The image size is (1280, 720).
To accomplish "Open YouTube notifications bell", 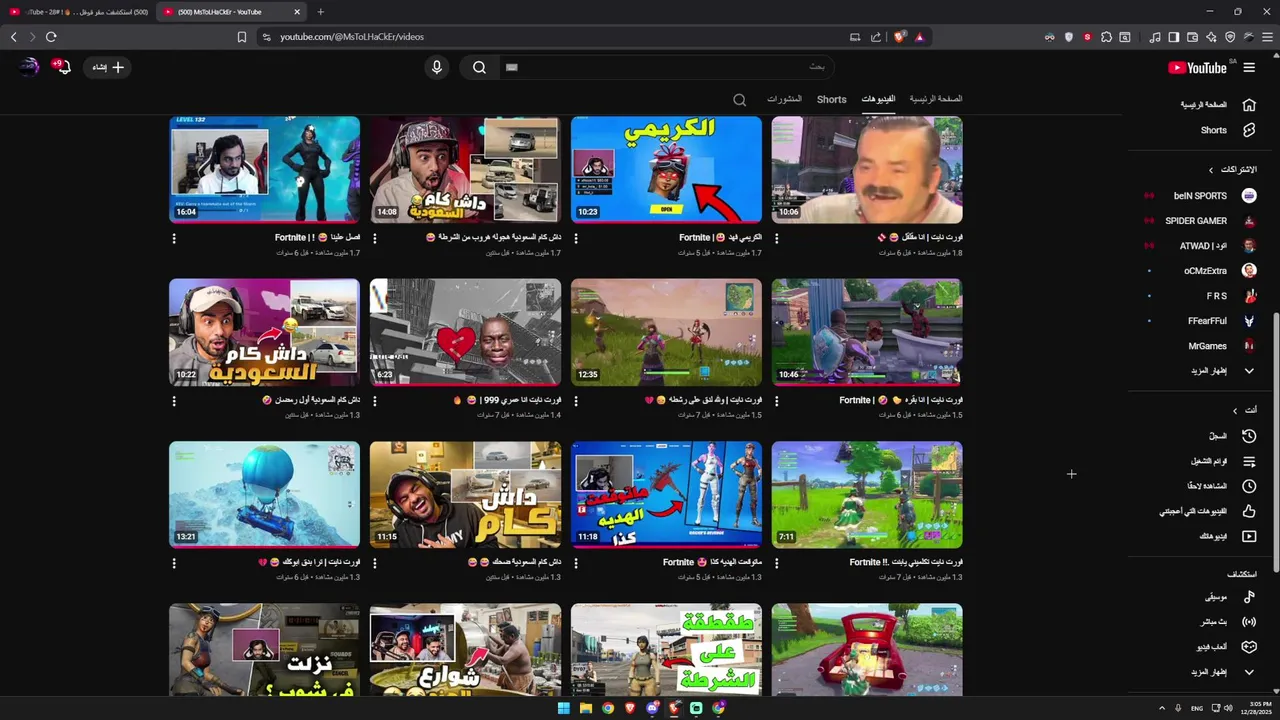I will click(x=63, y=67).
